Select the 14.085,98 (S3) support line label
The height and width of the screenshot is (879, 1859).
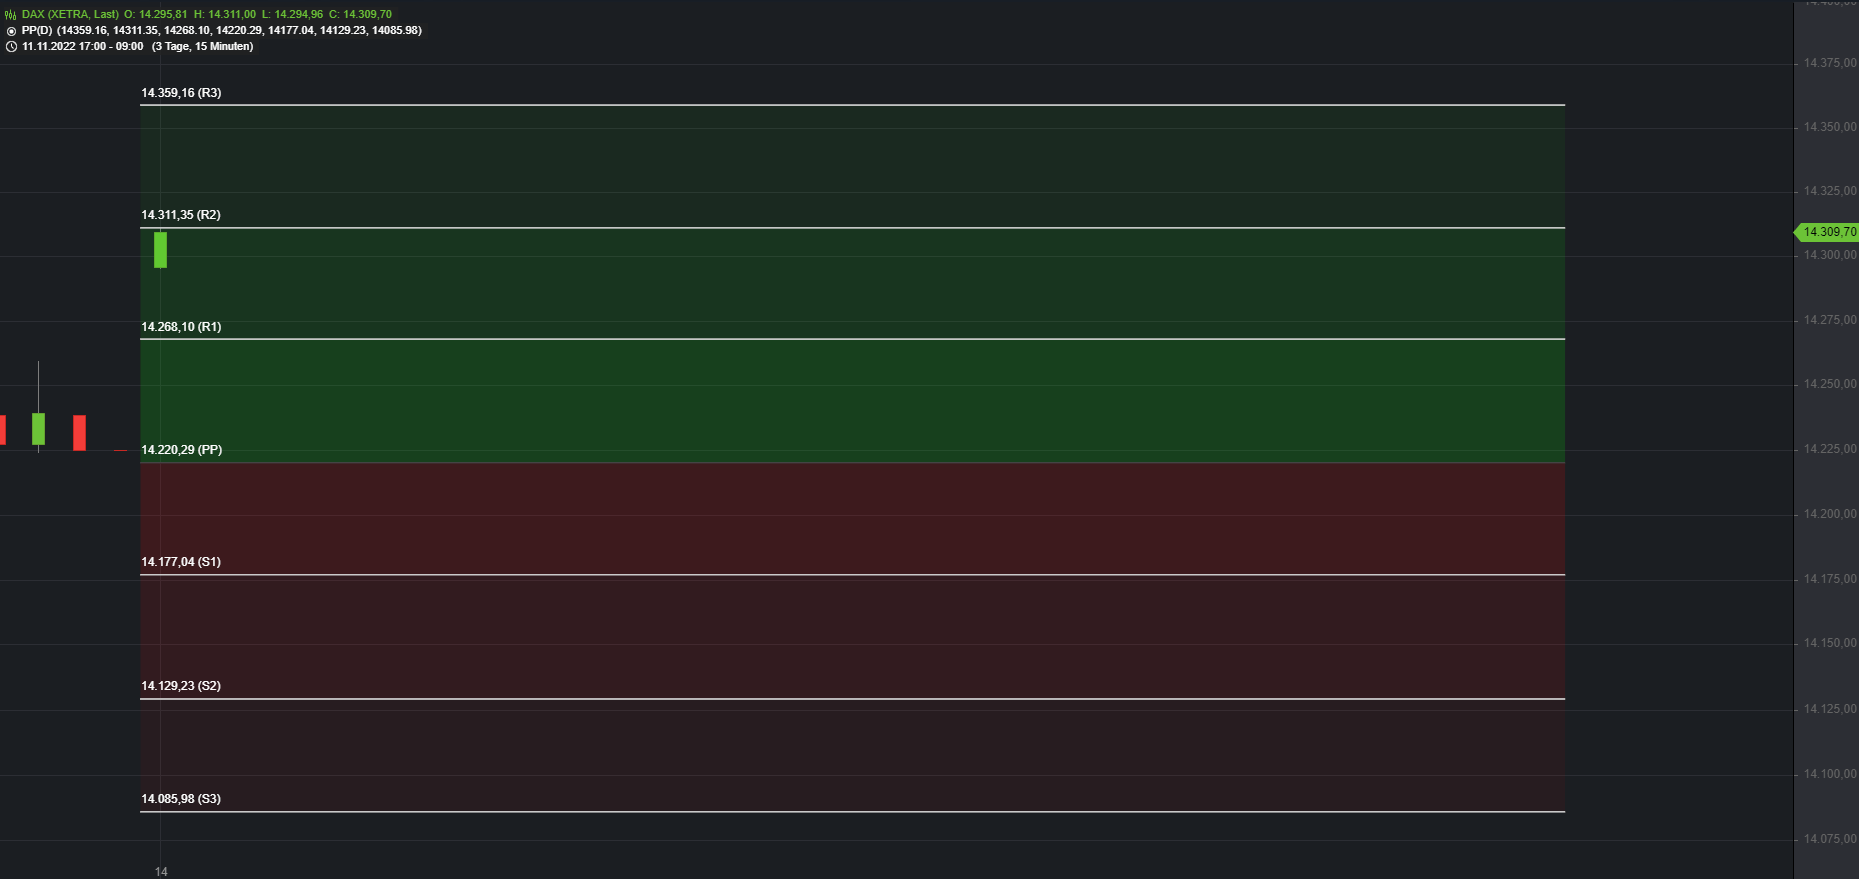[x=181, y=799]
